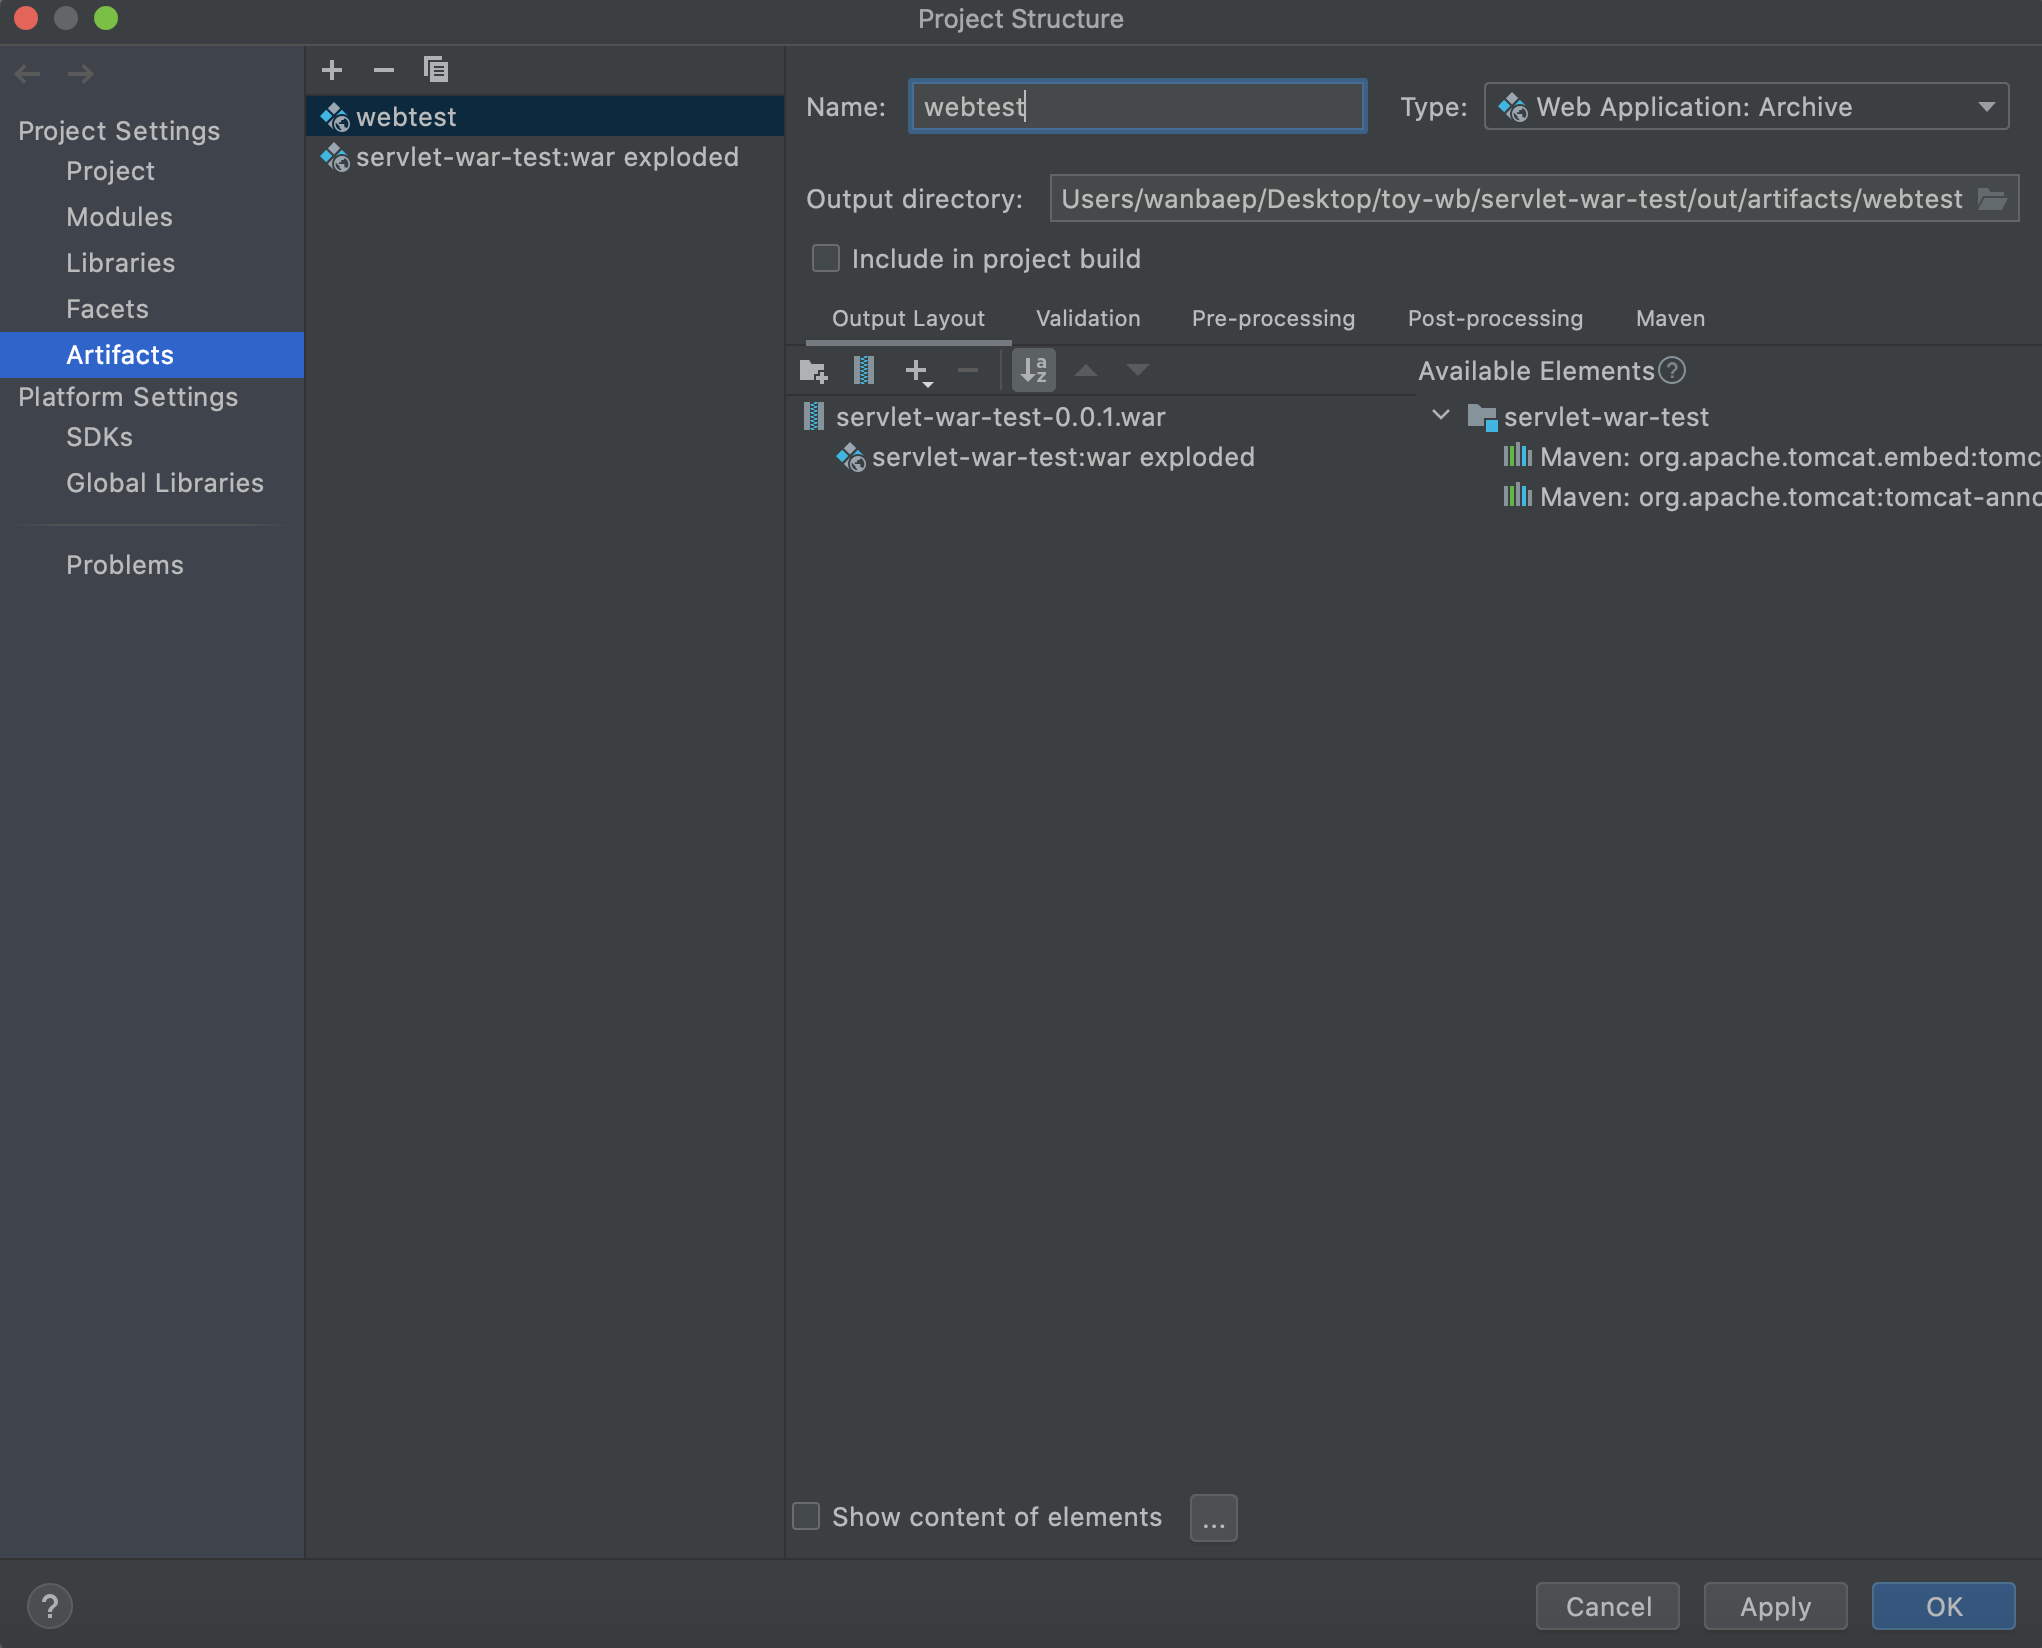Click the create directory icon
The height and width of the screenshot is (1648, 2042).
point(813,371)
